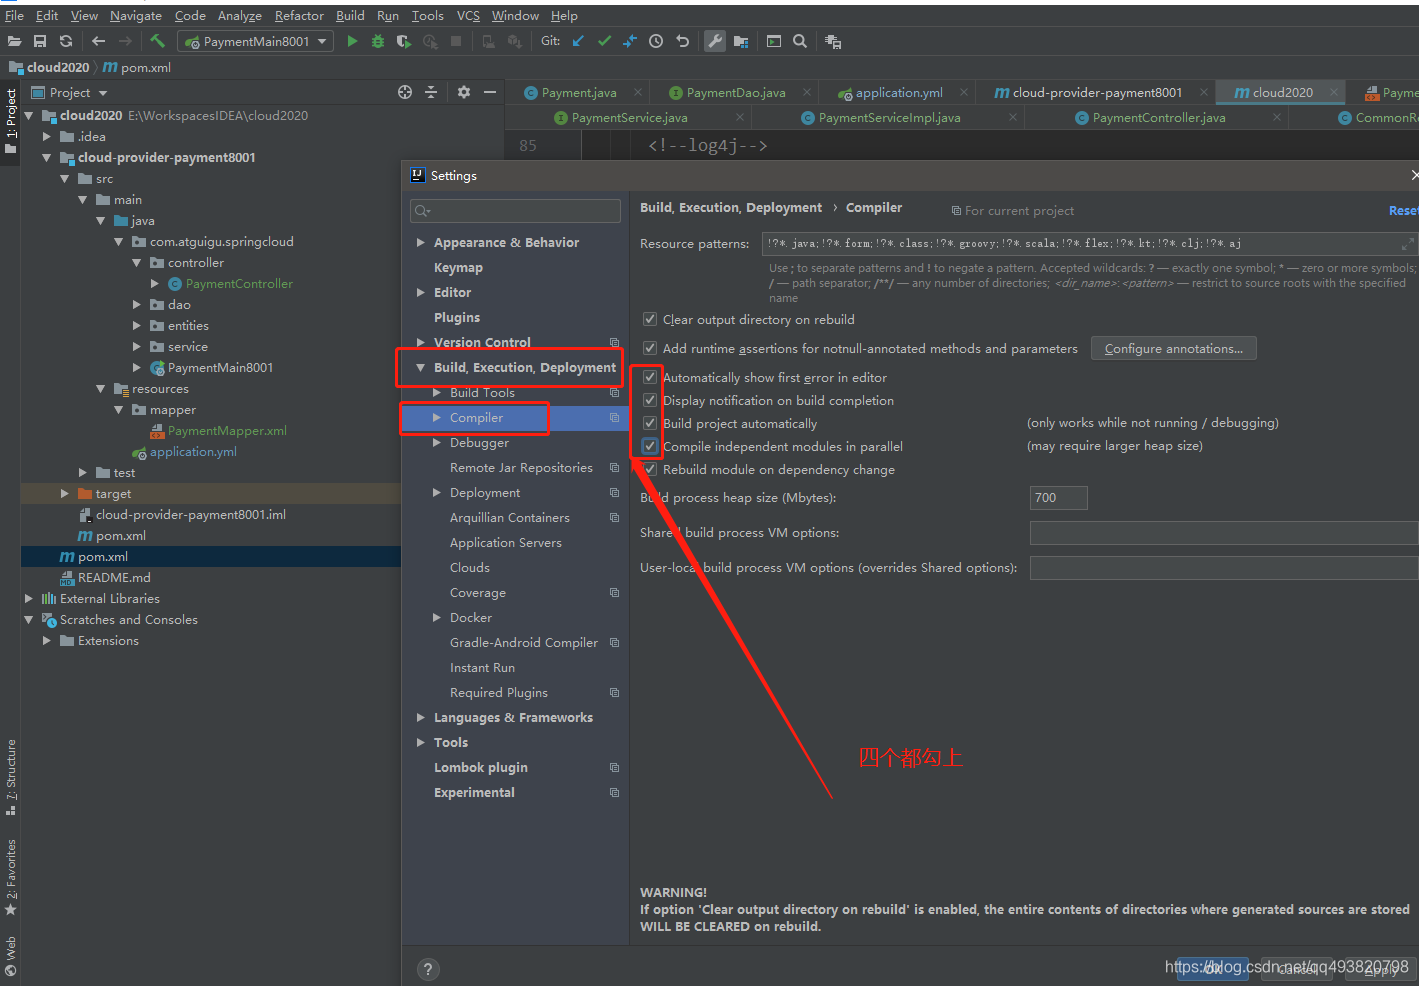1419x986 pixels.
Task: Open the Refactor menu
Action: (x=299, y=15)
